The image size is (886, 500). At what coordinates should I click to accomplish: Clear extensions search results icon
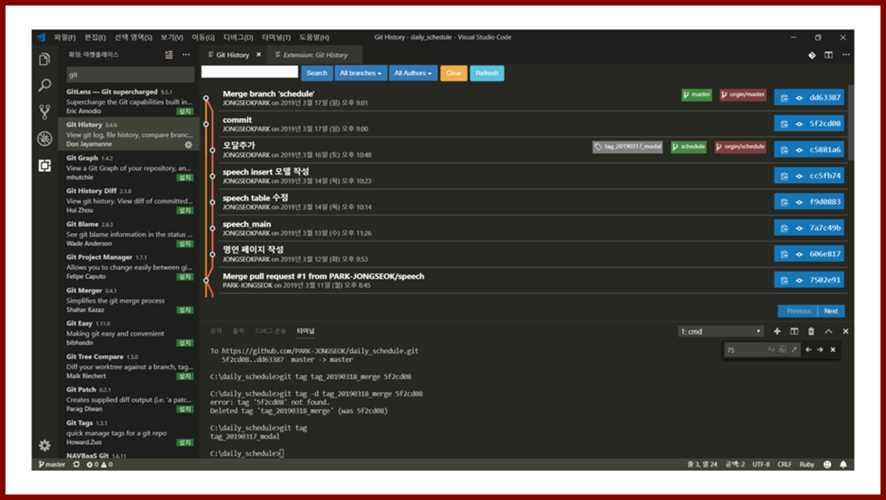pyautogui.click(x=169, y=55)
